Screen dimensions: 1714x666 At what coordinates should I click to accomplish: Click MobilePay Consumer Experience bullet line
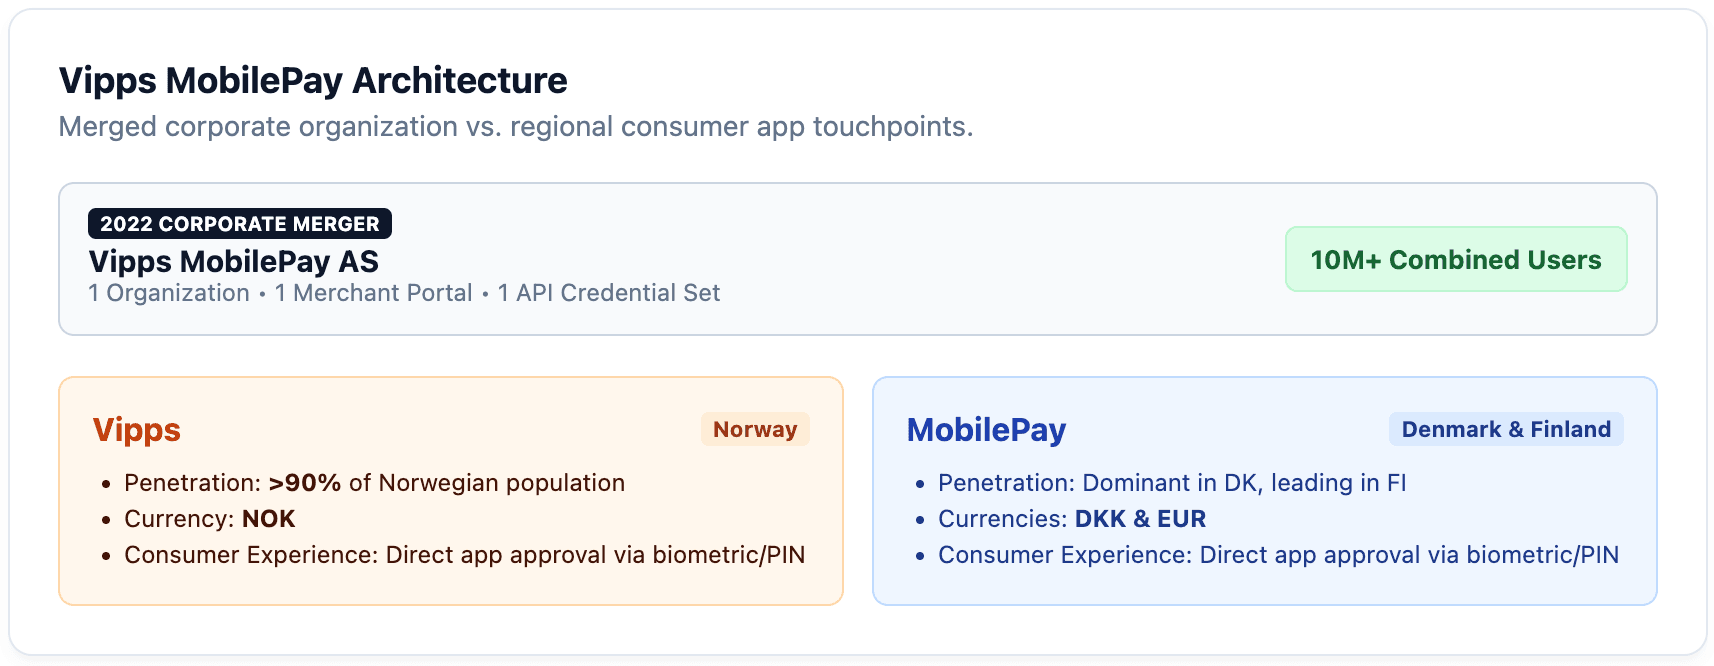[x=1278, y=555]
